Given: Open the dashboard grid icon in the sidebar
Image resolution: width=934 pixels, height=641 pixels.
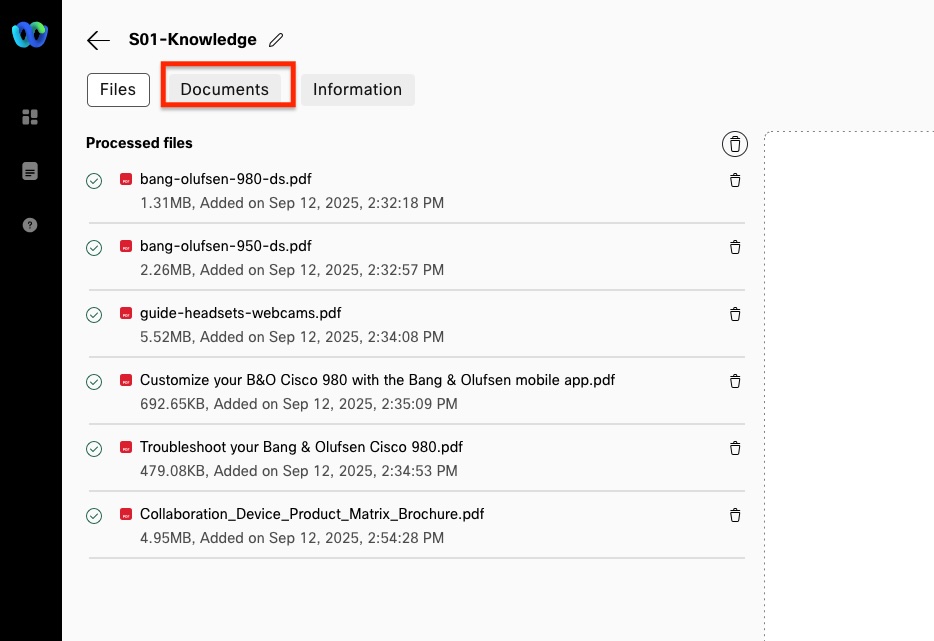Looking at the screenshot, I should pos(30,118).
